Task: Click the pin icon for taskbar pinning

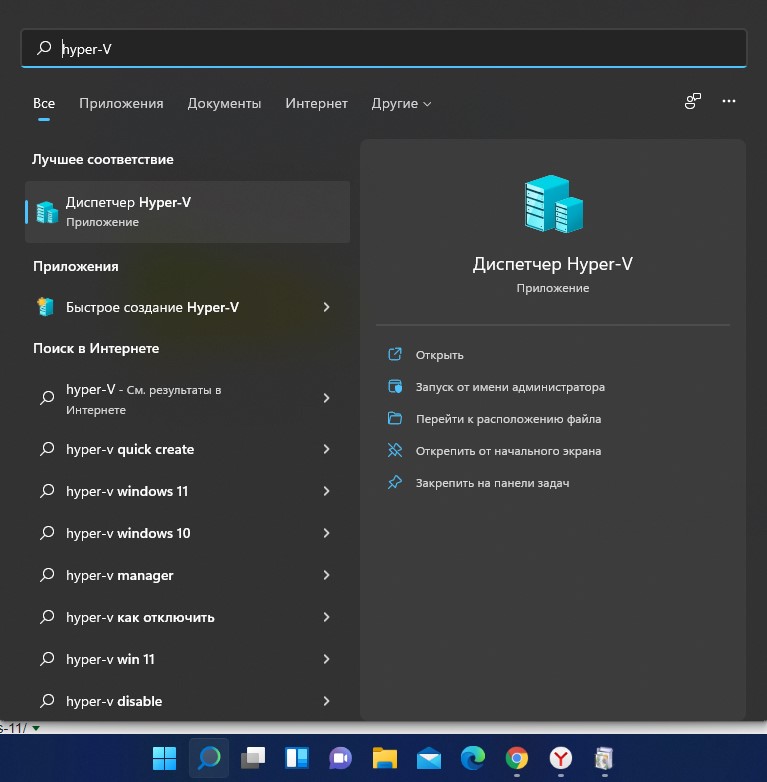Action: (395, 482)
